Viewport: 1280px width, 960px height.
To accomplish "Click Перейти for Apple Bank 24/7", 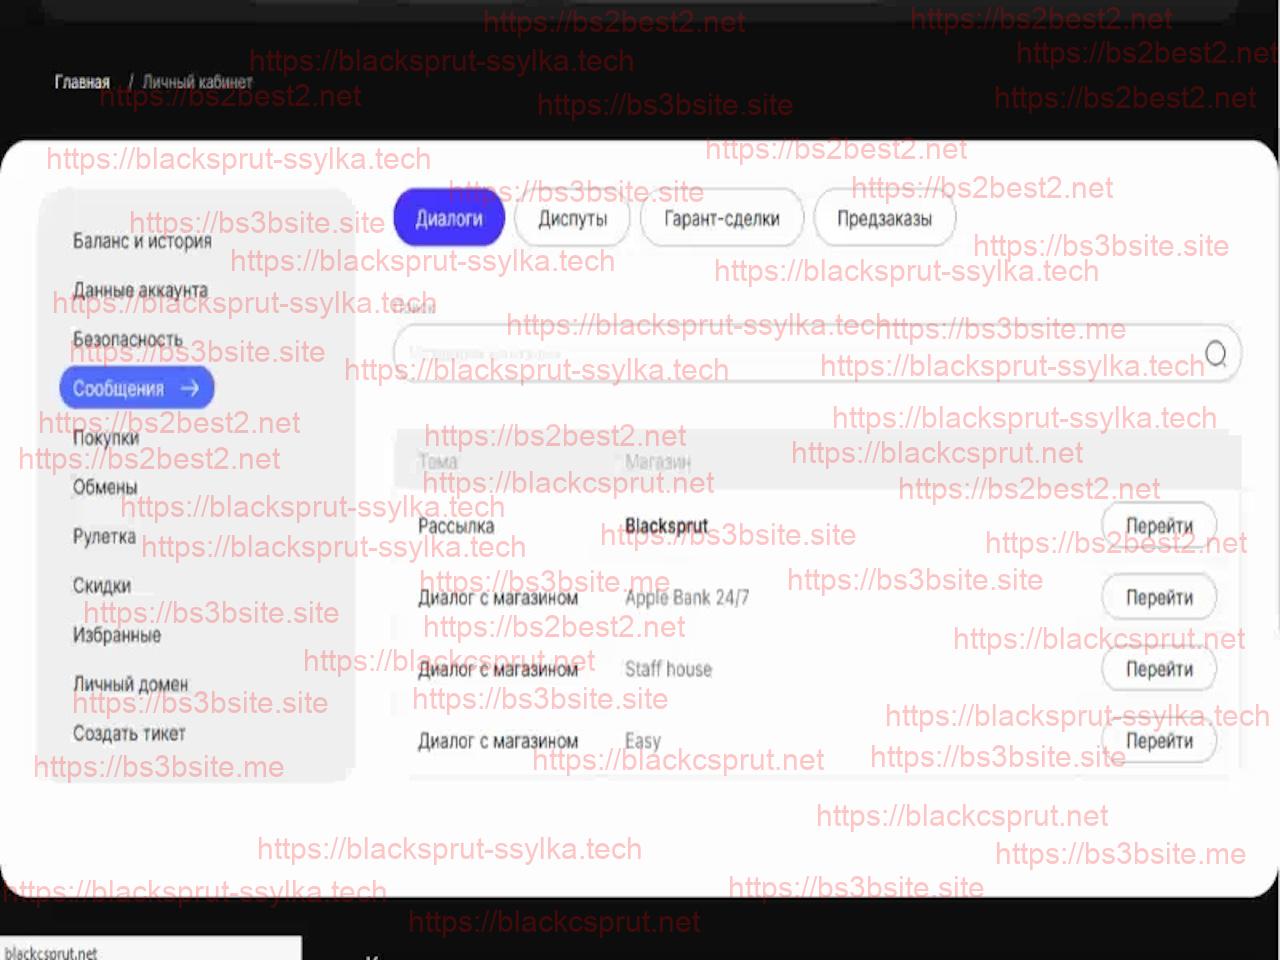I will [x=1160, y=598].
